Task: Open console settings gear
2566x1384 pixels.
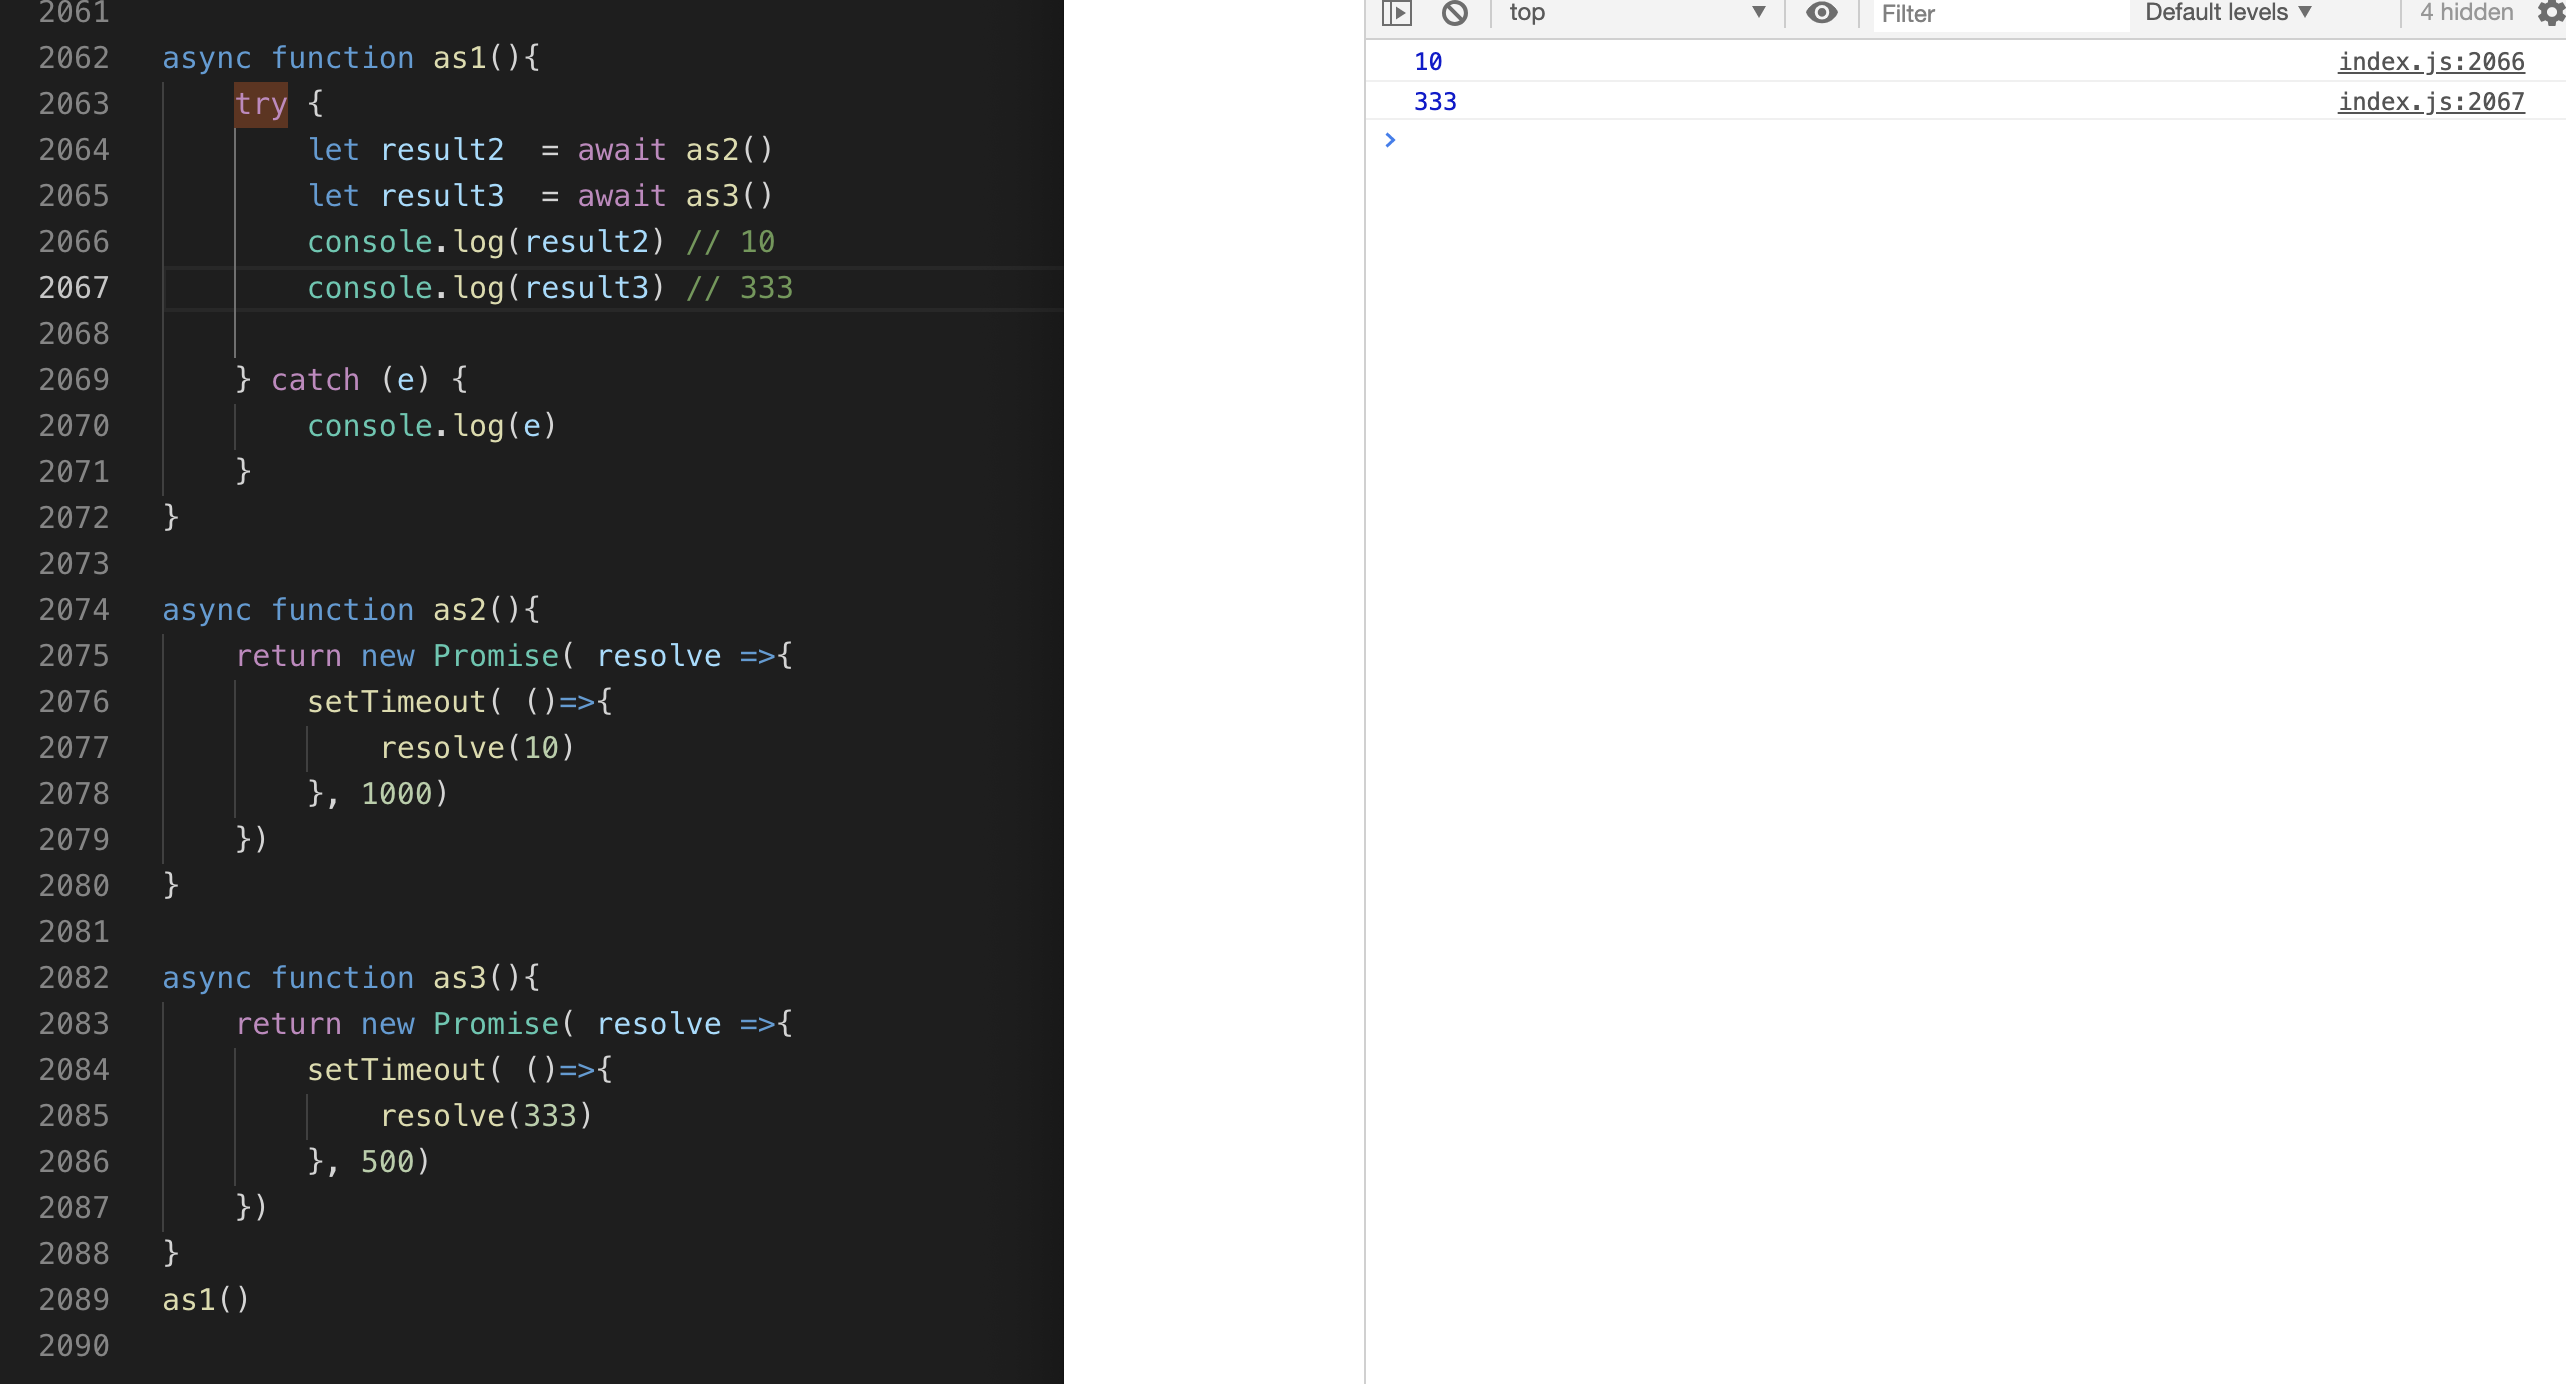Action: (2550, 13)
